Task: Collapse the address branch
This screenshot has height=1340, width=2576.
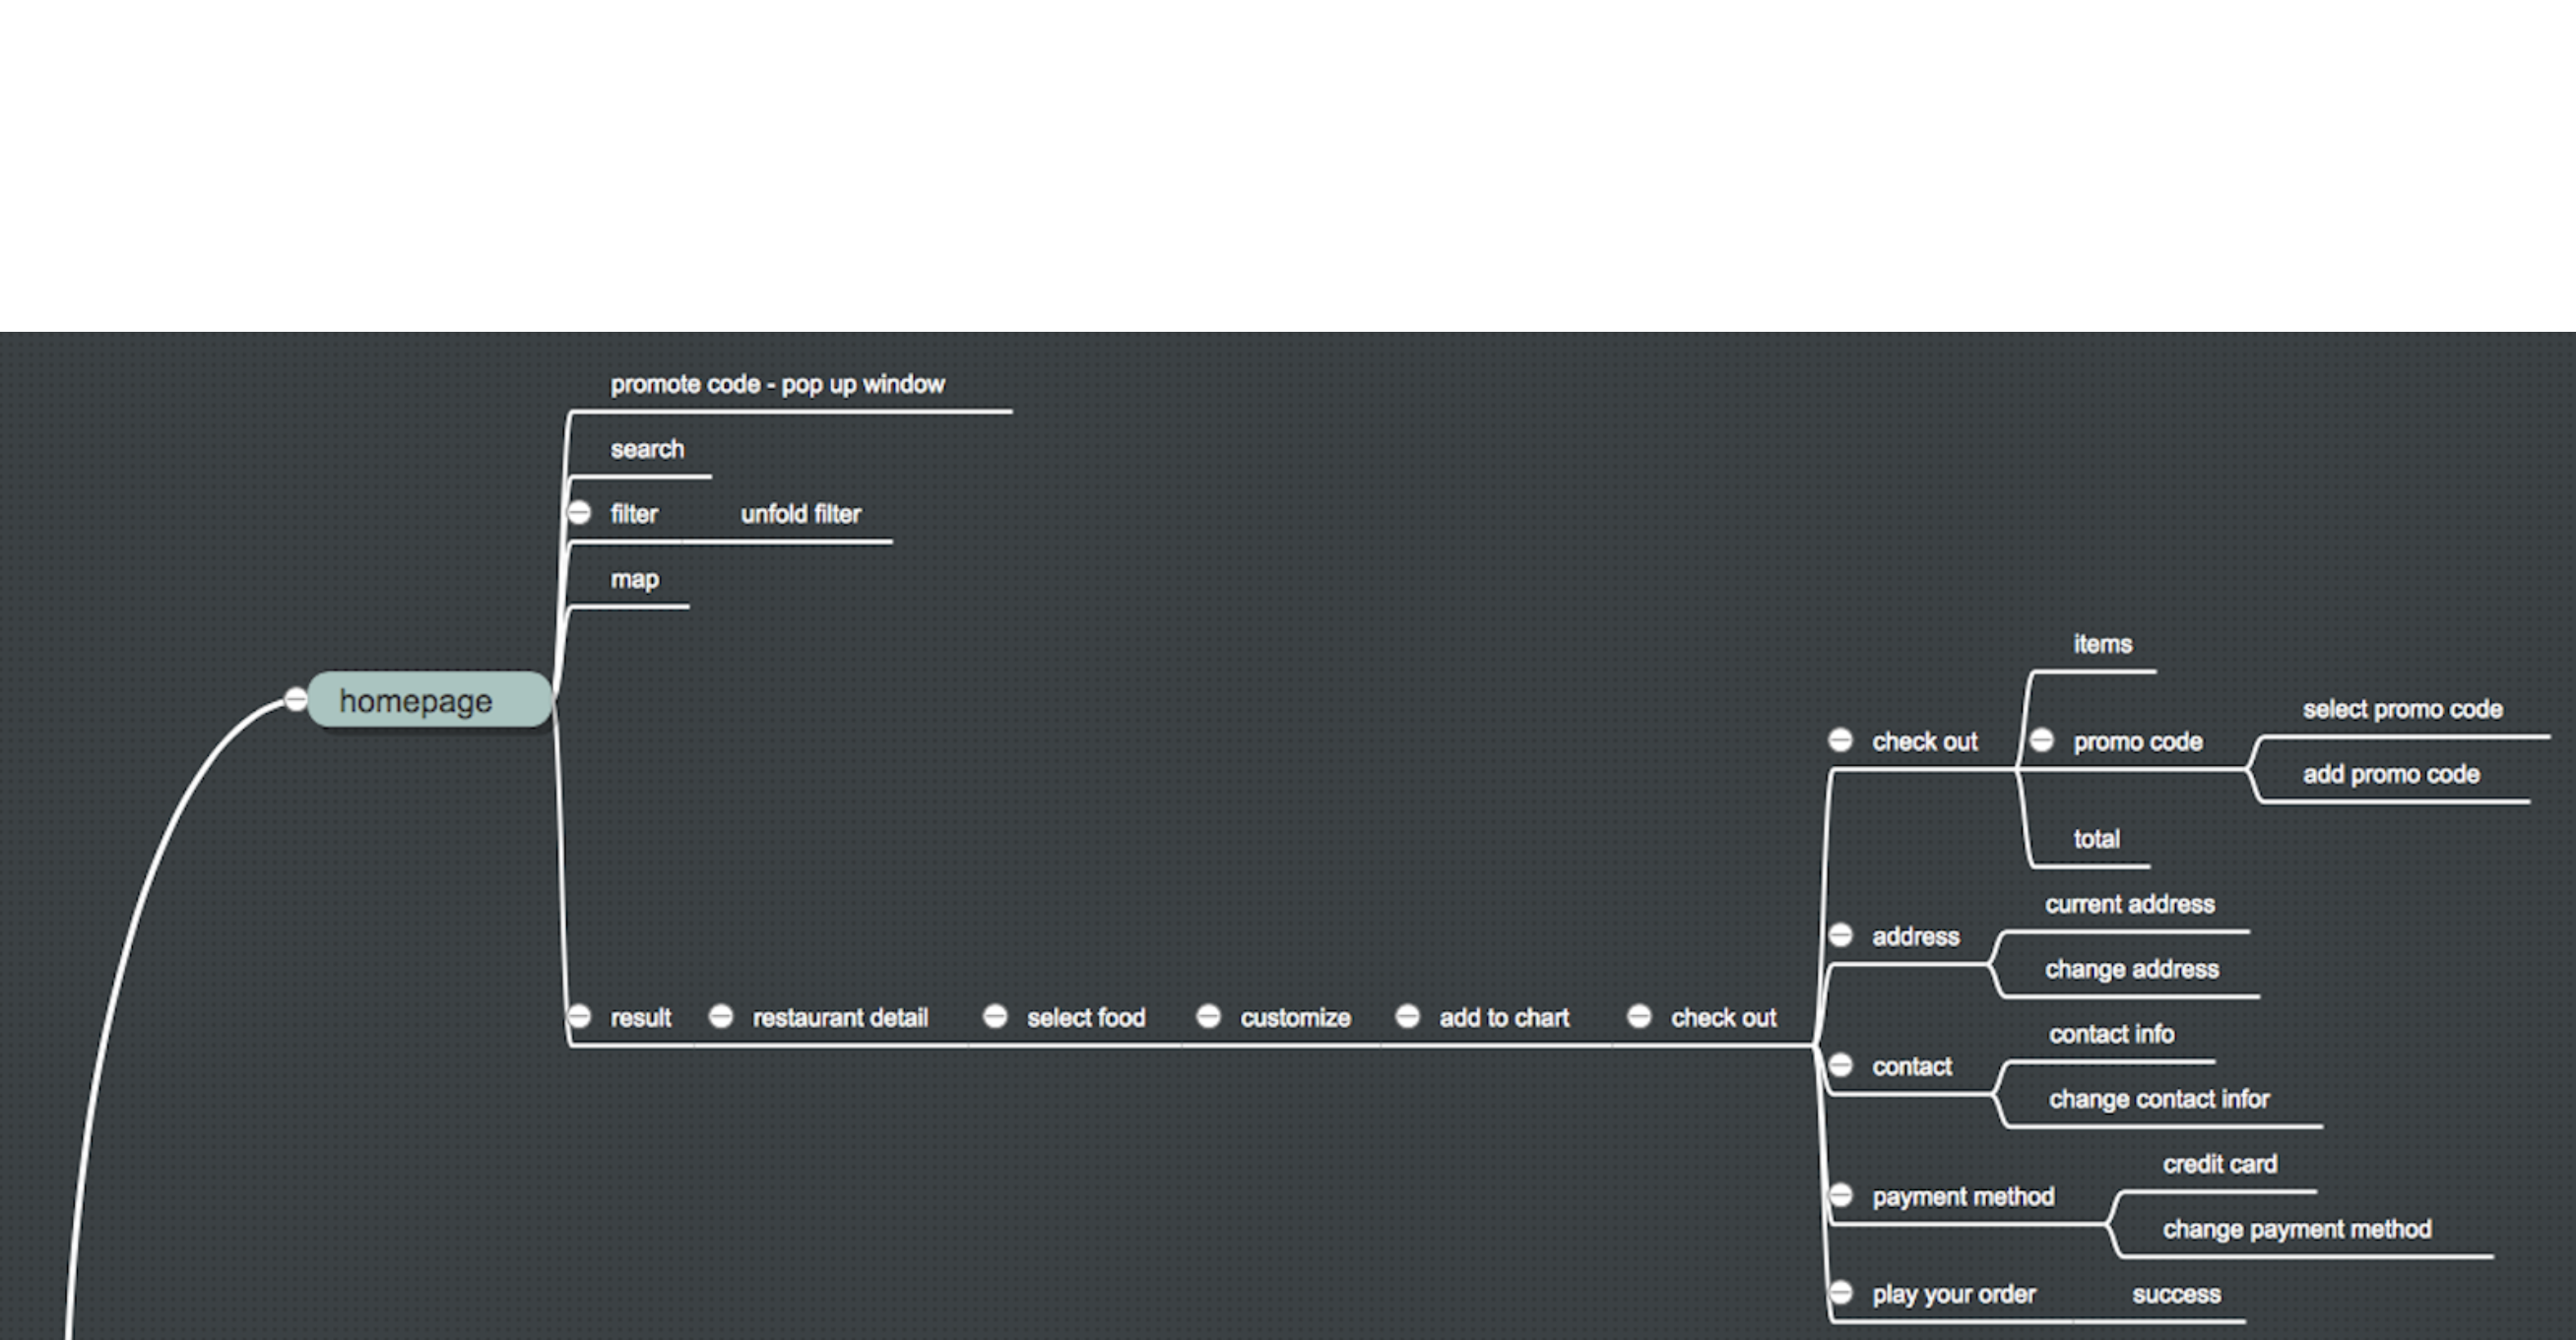Action: [x=1840, y=935]
